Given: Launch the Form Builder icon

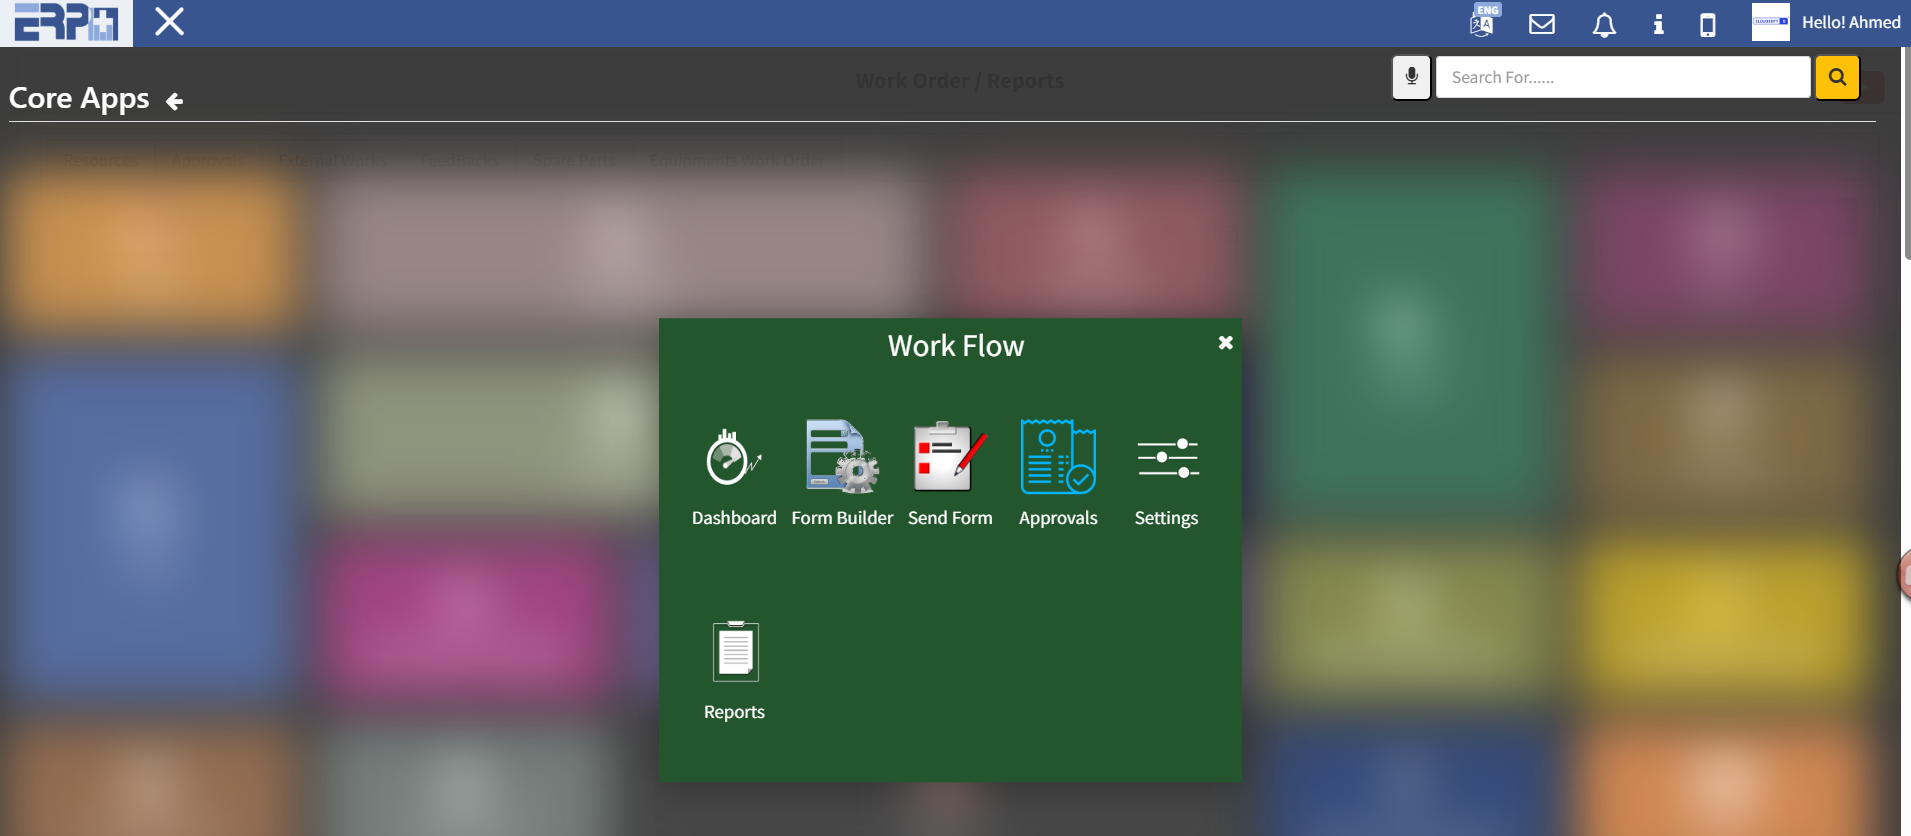Looking at the screenshot, I should click(842, 458).
